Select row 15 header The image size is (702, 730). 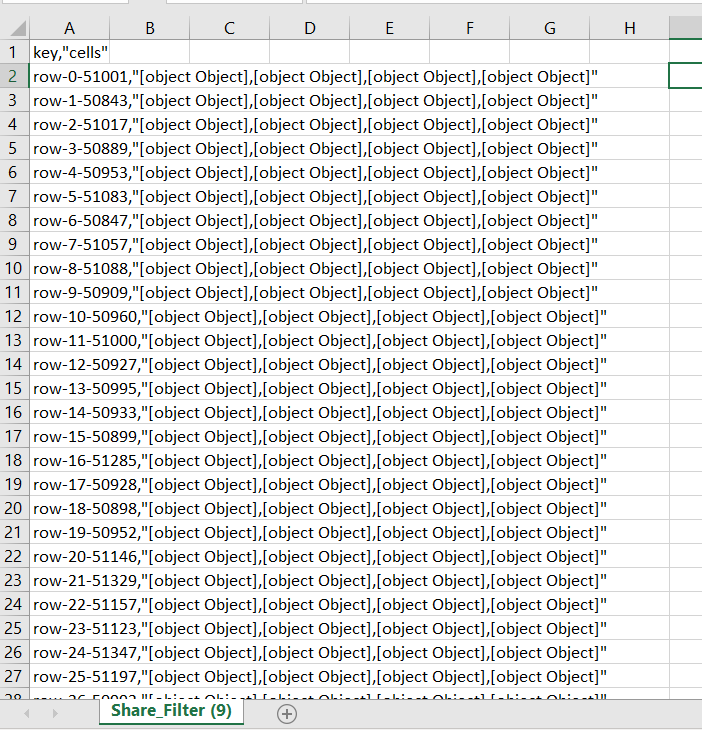pos(14,388)
